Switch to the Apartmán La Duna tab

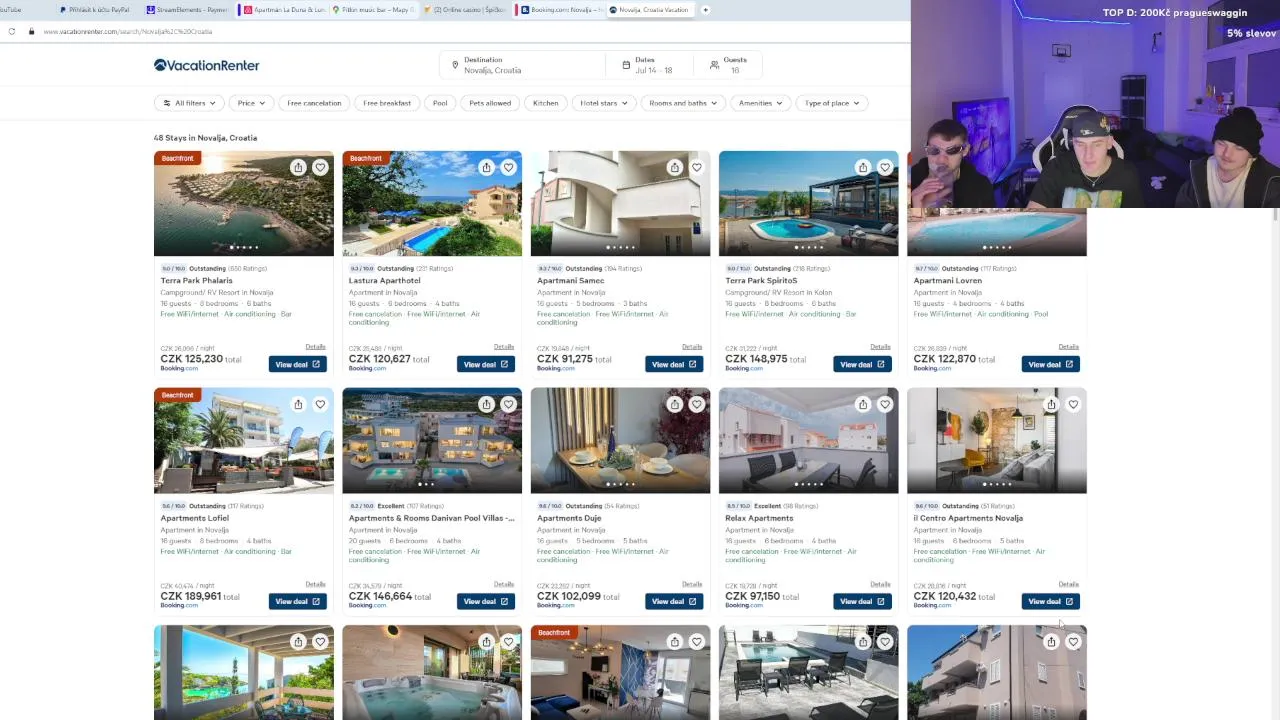tap(284, 10)
